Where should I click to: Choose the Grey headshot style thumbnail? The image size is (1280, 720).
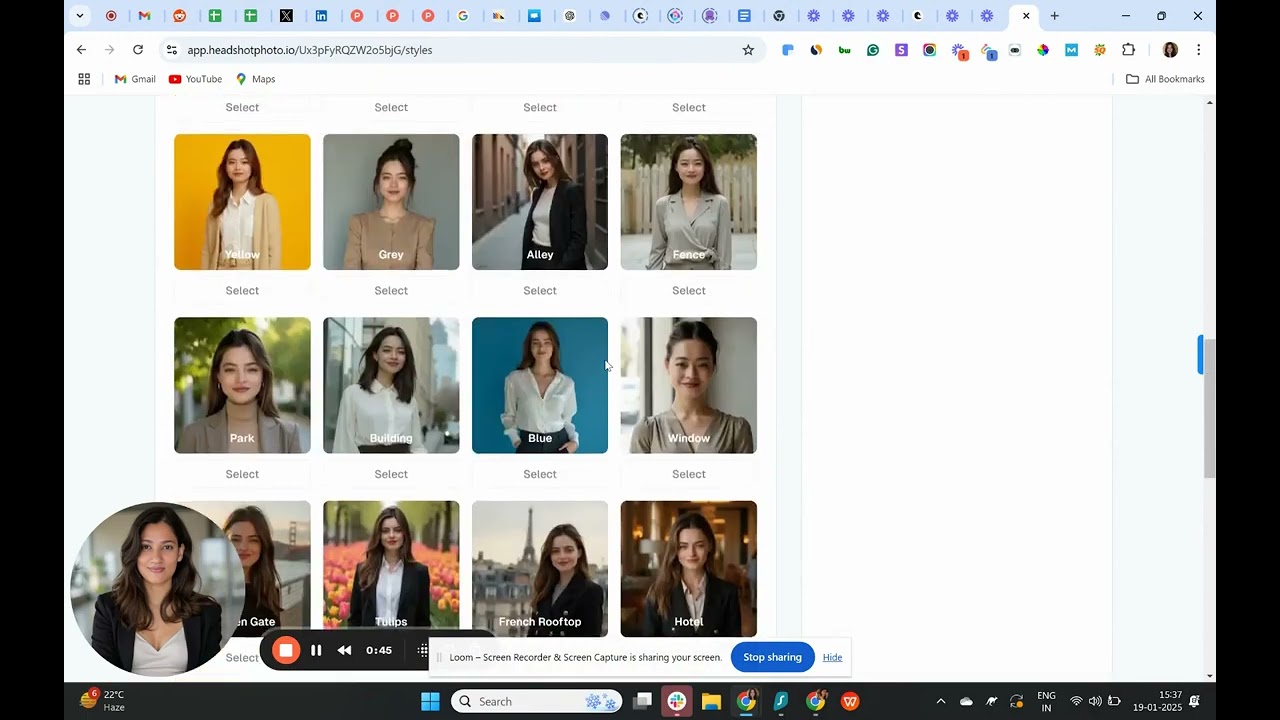pyautogui.click(x=391, y=202)
